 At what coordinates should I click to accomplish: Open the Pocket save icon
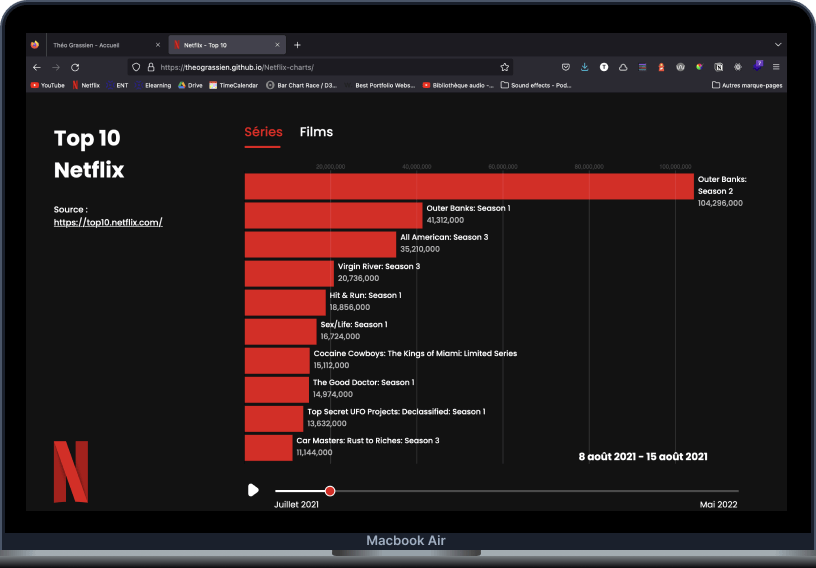566,67
